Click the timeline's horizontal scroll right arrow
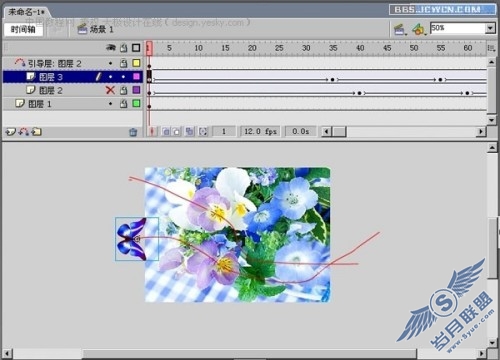Image resolution: width=500 pixels, height=360 pixels. coord(481,132)
